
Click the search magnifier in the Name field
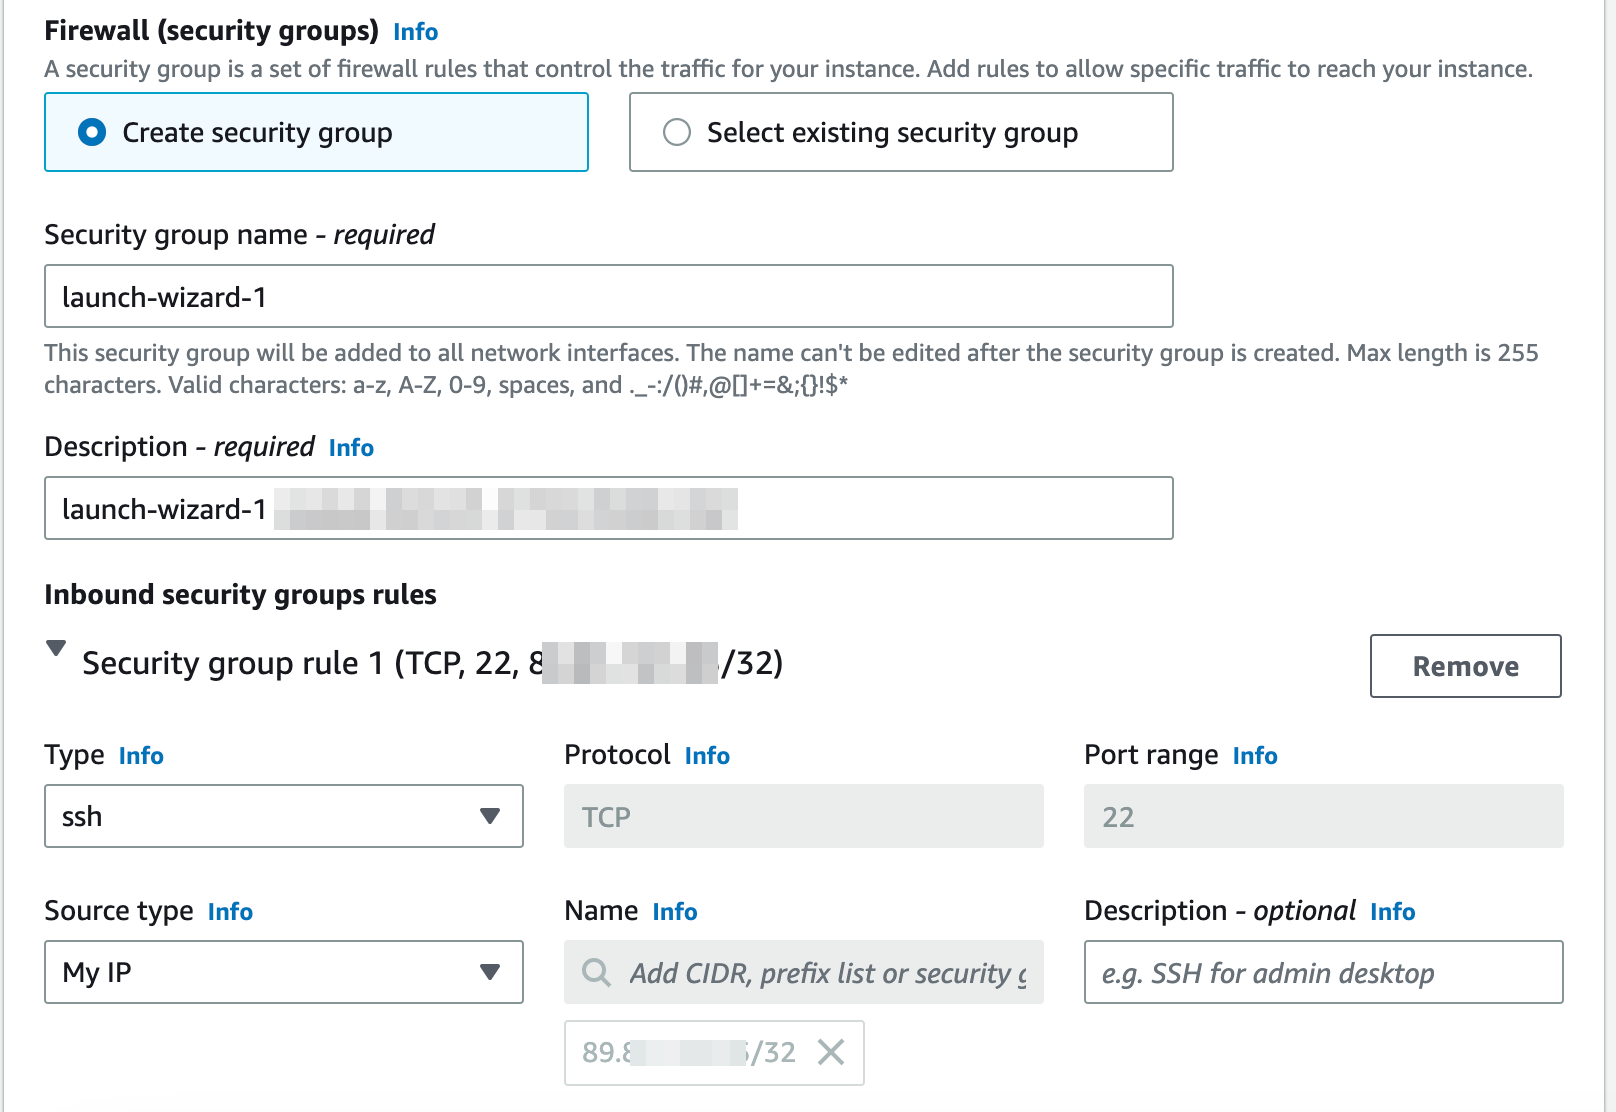click(597, 972)
